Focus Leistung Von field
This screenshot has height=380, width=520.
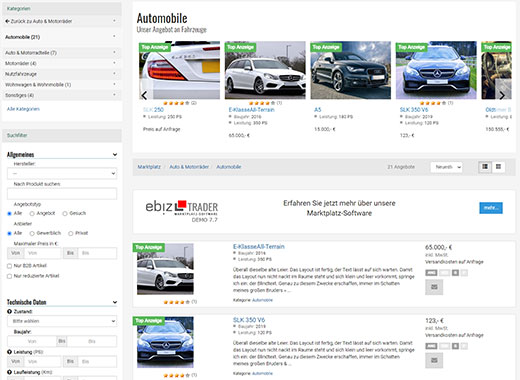click(43, 361)
